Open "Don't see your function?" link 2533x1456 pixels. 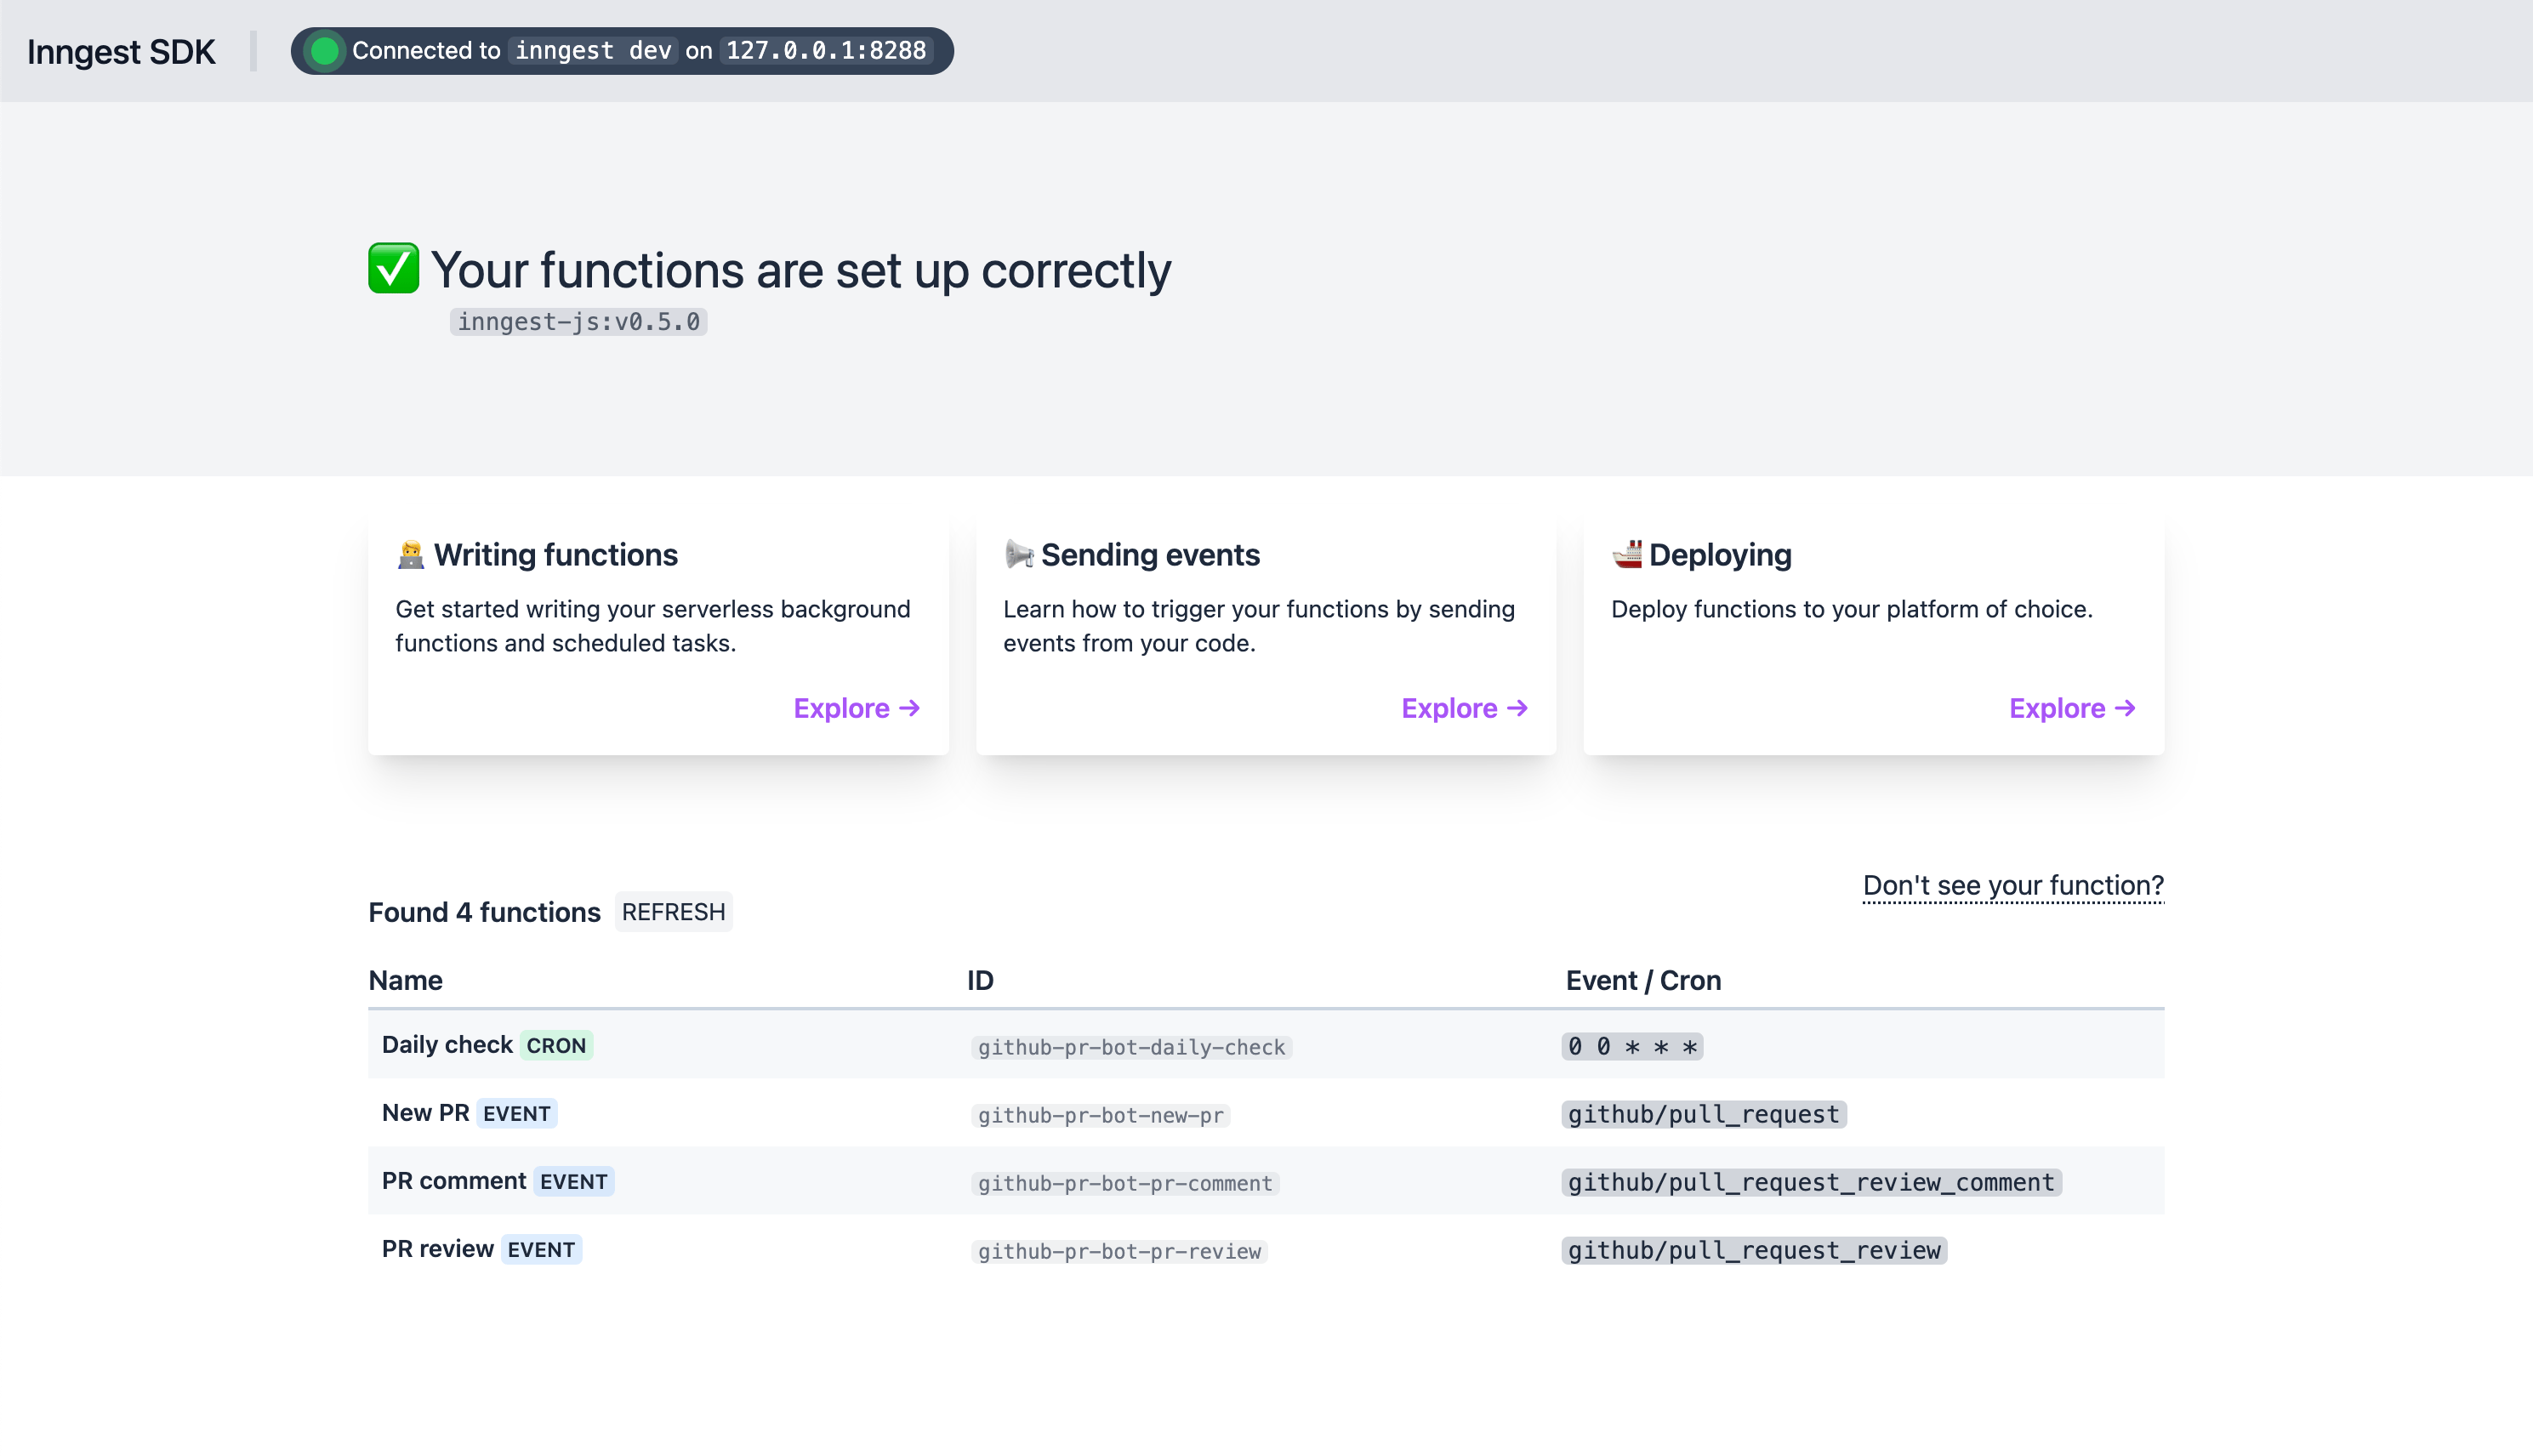[x=2013, y=886]
